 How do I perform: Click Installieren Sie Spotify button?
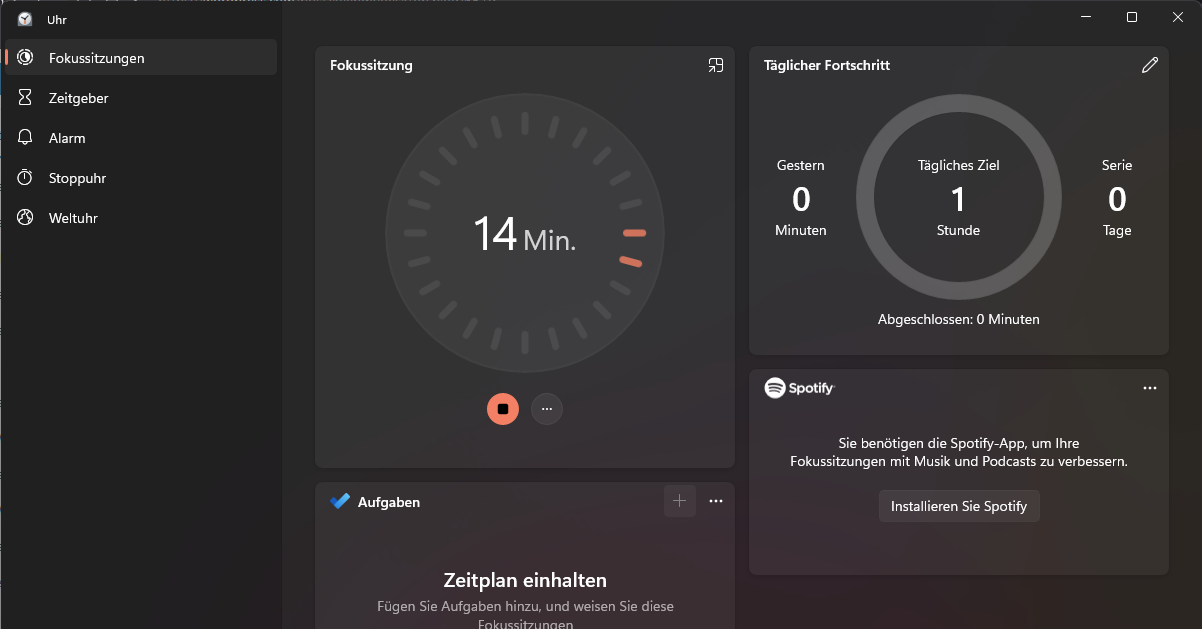tap(959, 506)
